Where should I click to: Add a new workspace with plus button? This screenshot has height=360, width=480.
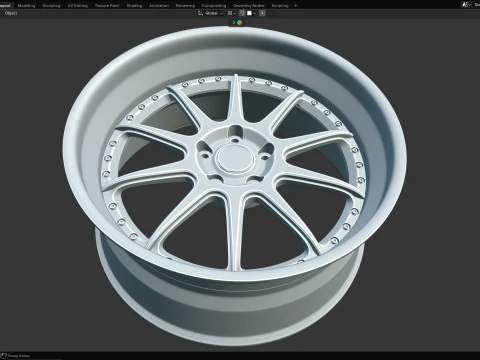(295, 5)
